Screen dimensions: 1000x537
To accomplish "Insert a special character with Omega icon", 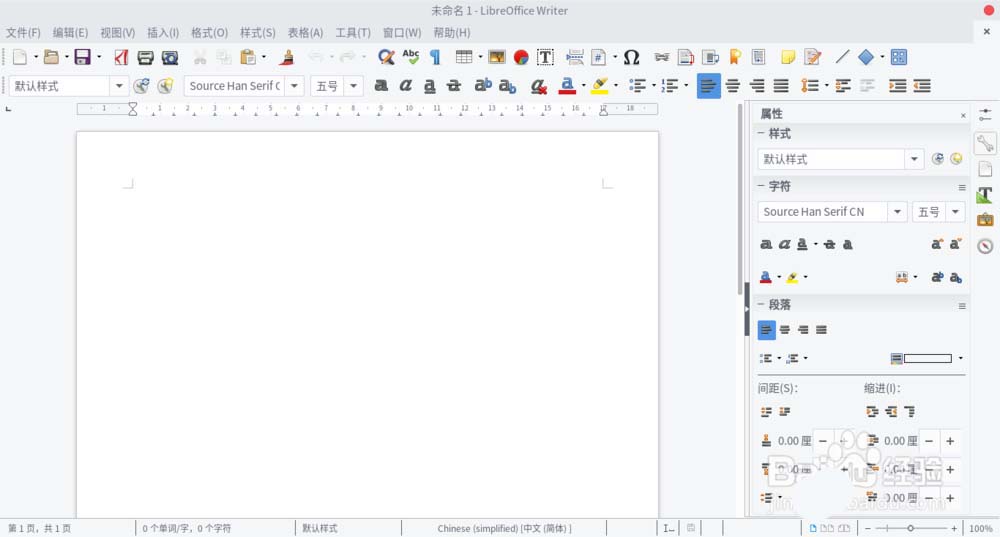I will pos(631,58).
